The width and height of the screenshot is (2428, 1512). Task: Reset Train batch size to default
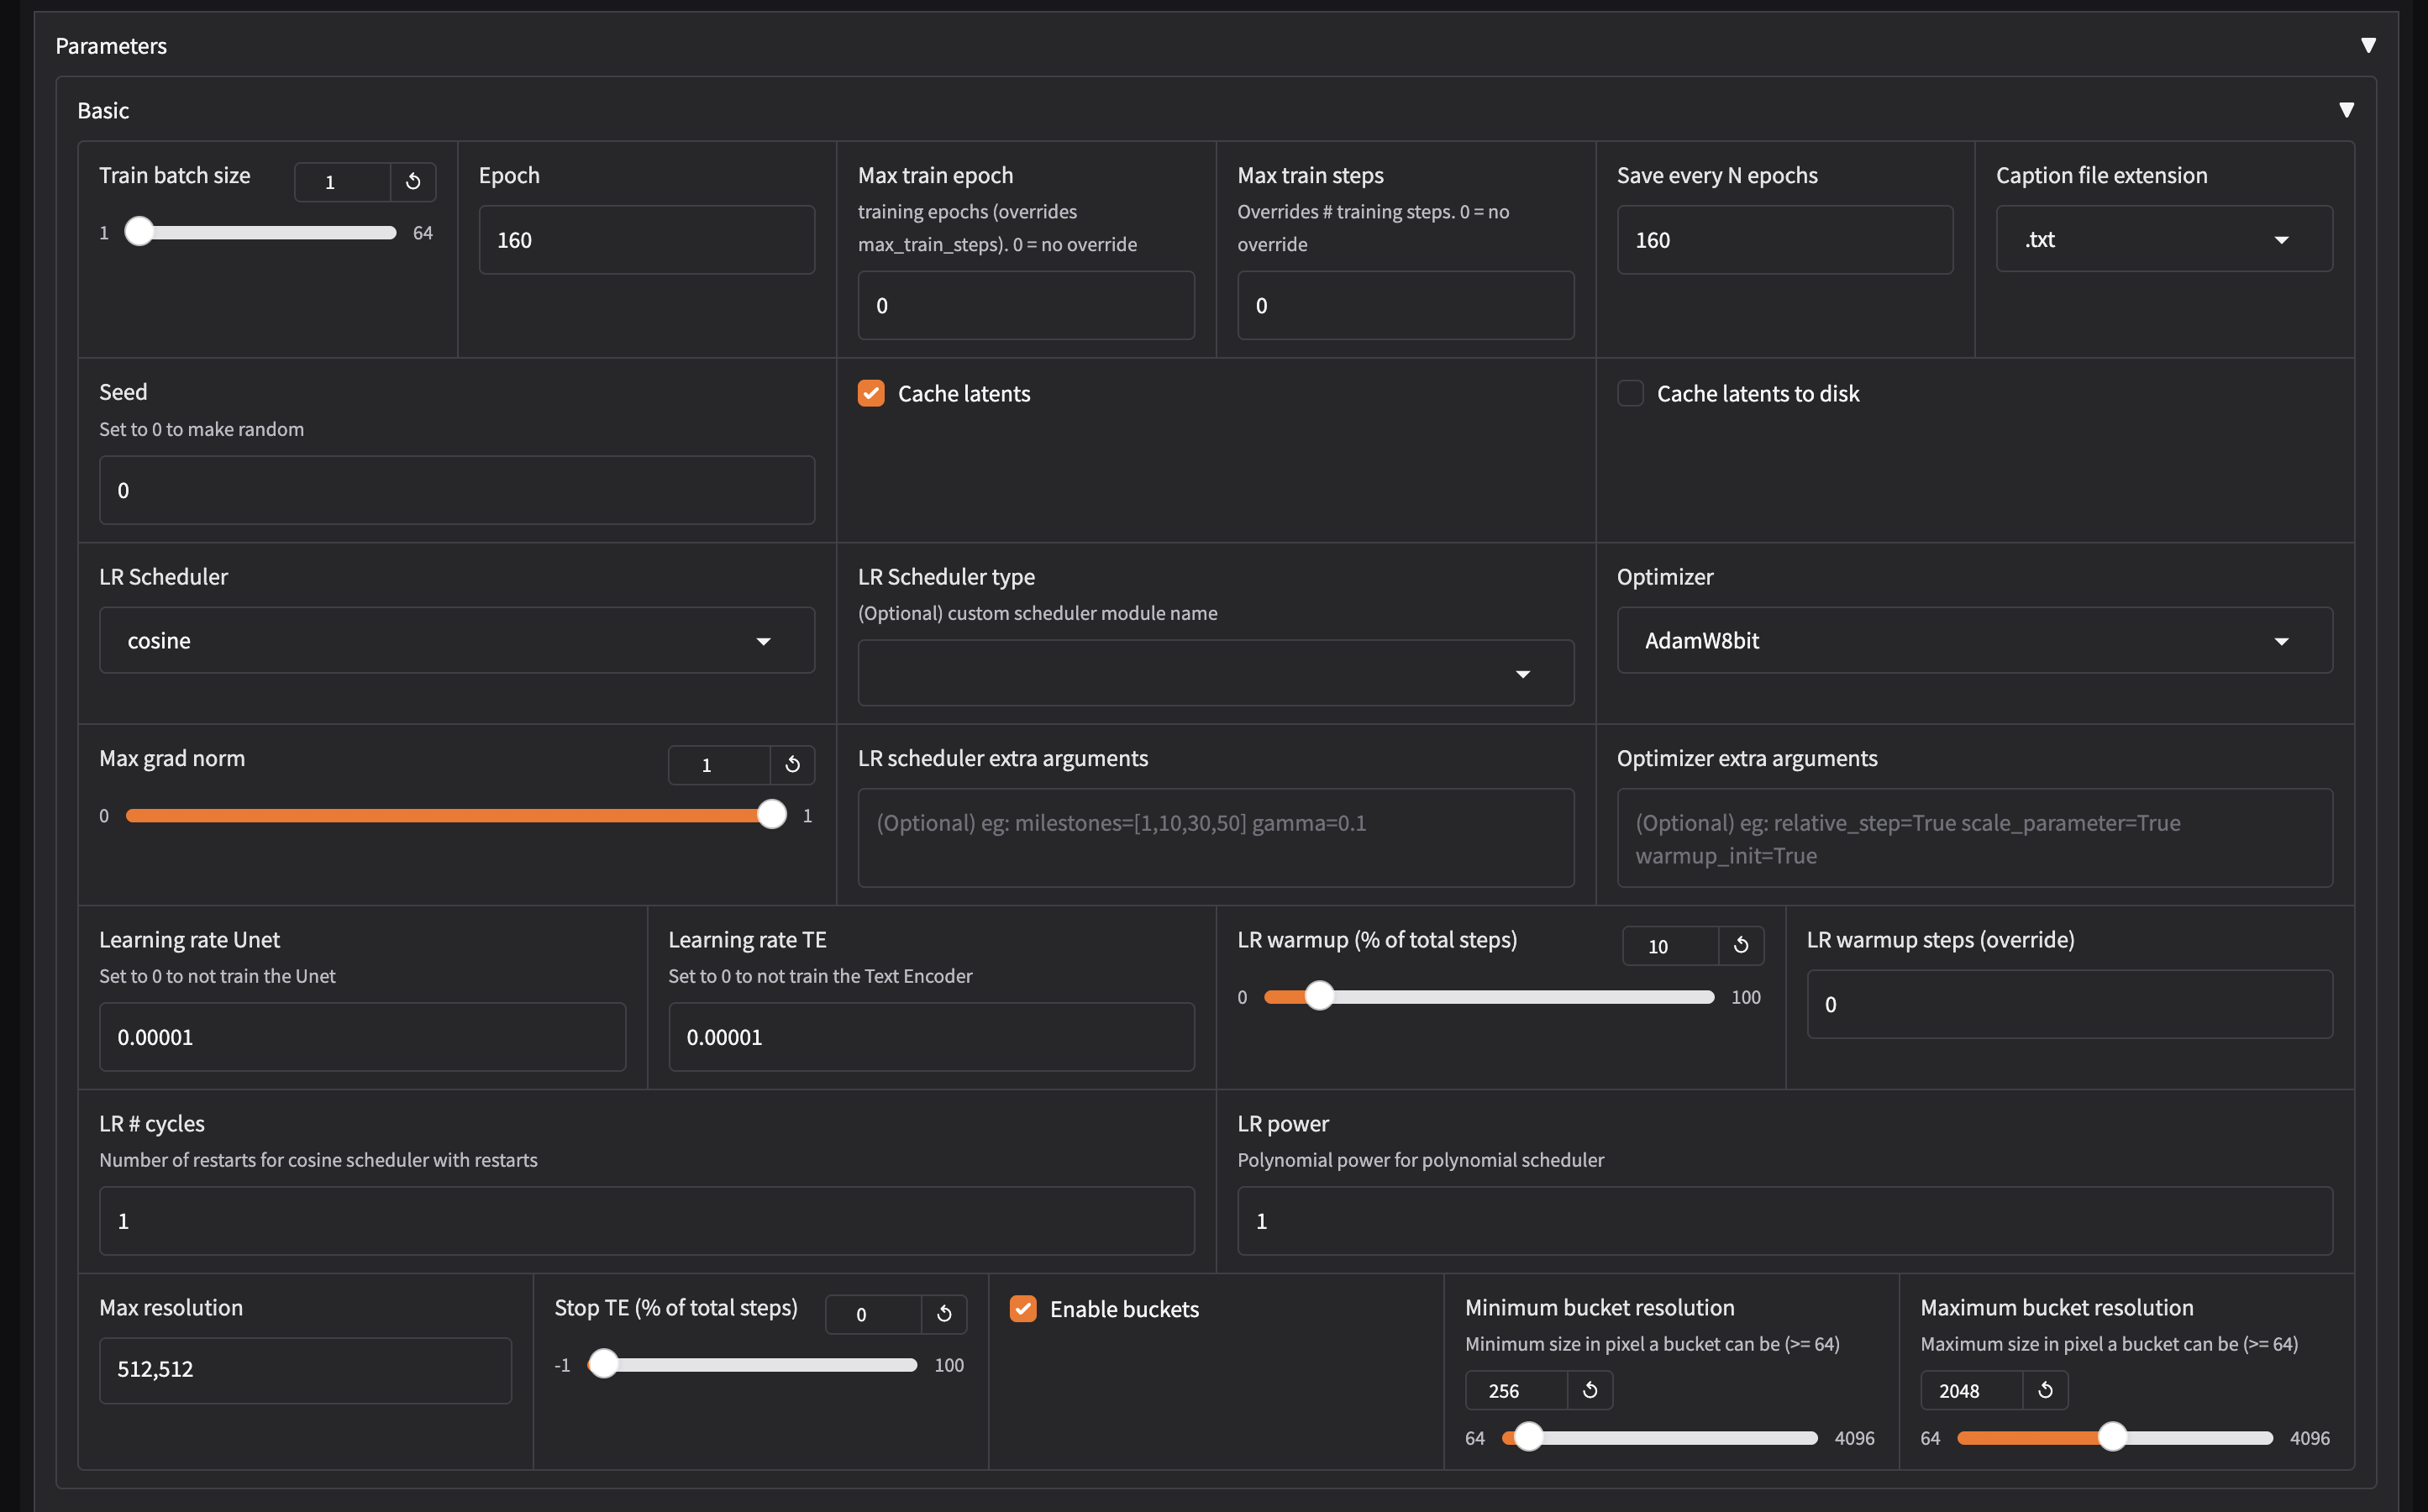(x=413, y=182)
